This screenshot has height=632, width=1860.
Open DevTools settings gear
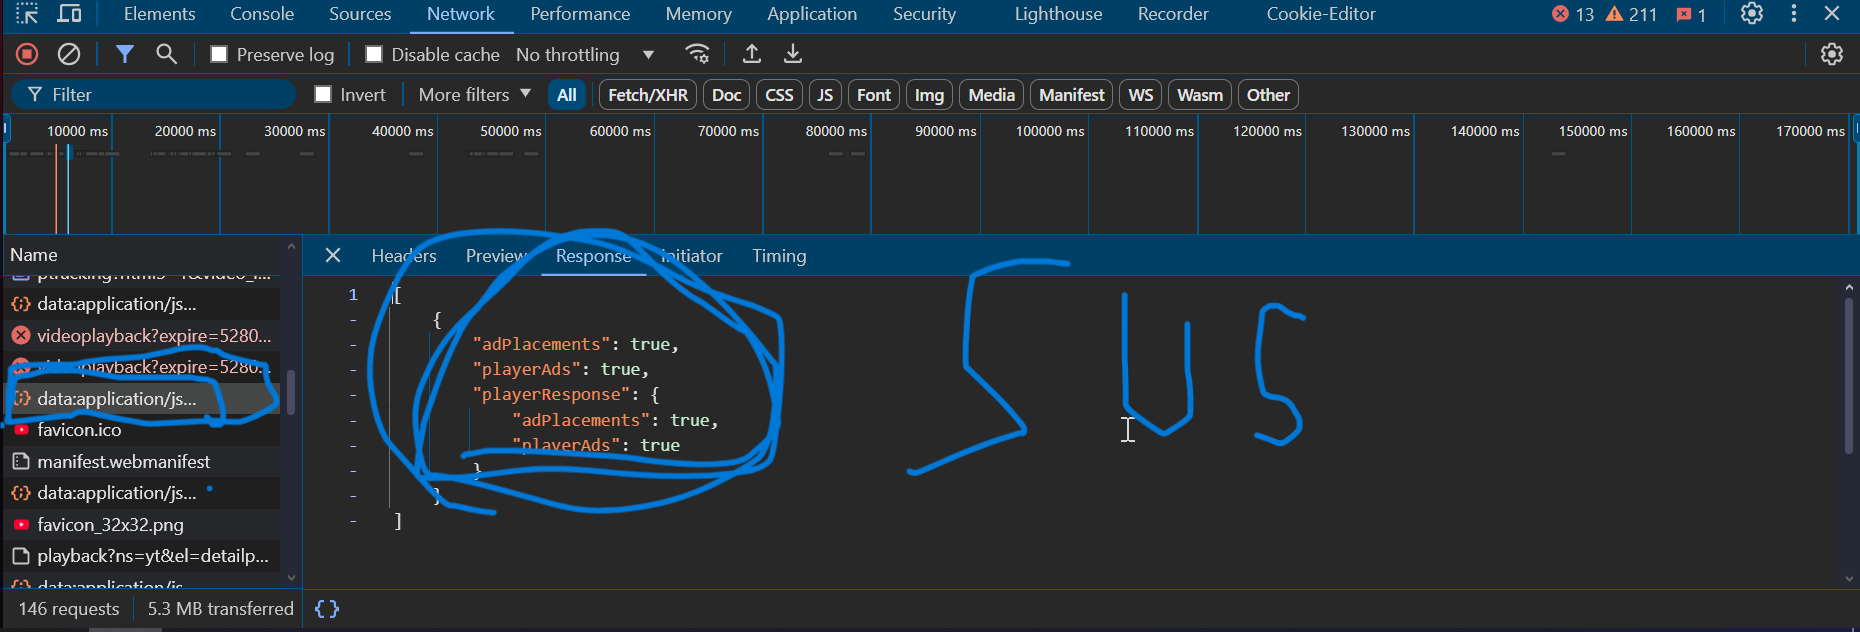pos(1752,14)
